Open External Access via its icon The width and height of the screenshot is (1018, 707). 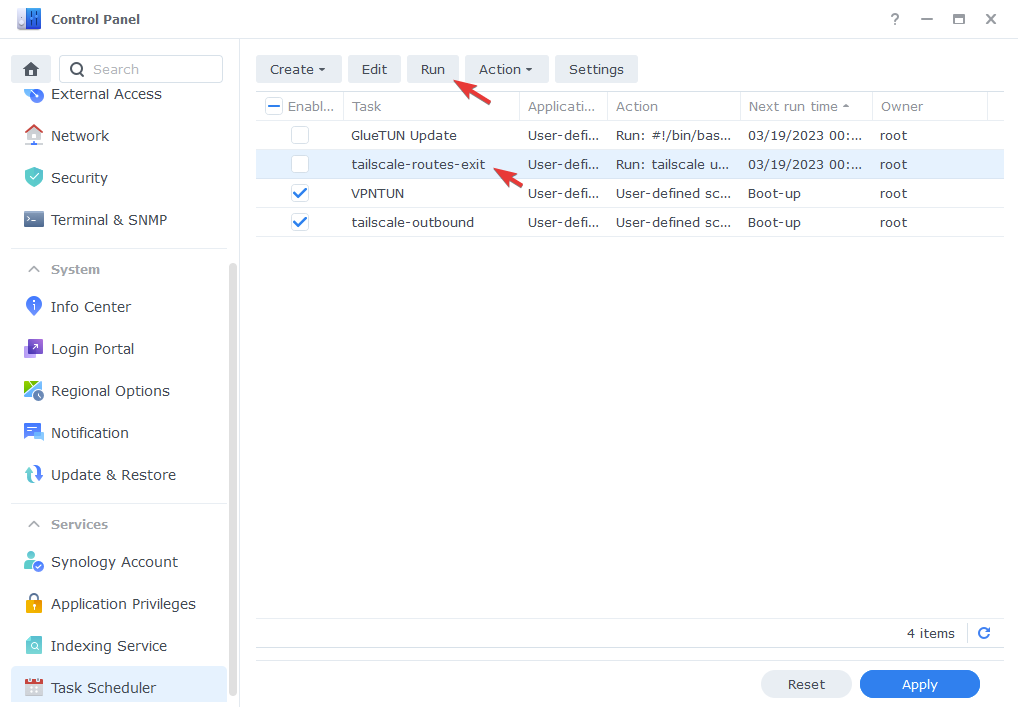point(34,95)
